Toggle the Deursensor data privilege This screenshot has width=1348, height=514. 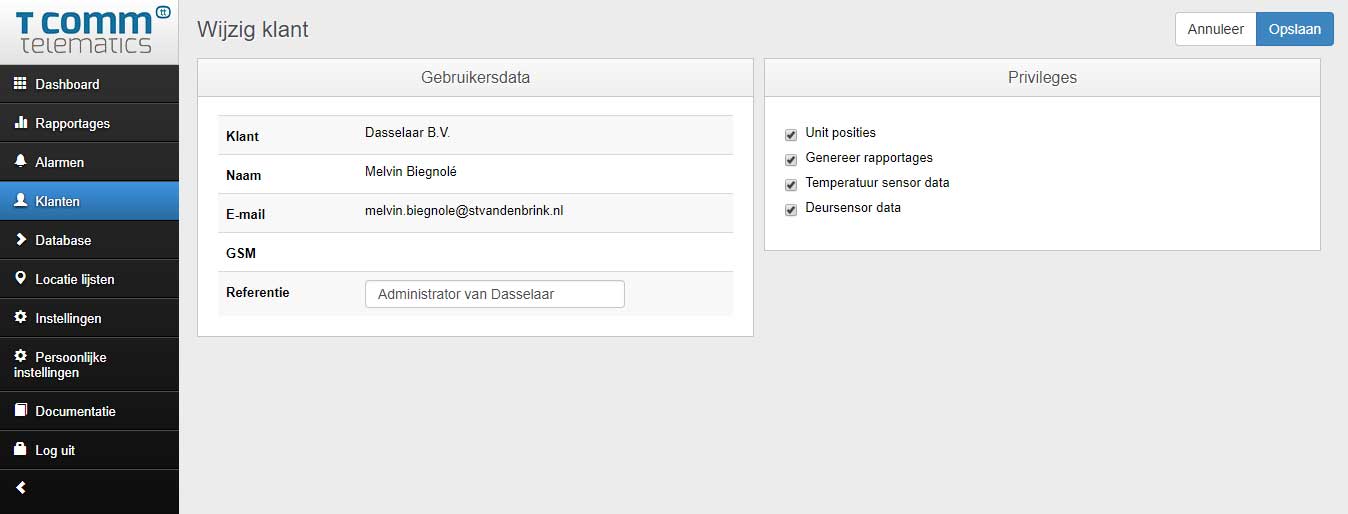(791, 209)
